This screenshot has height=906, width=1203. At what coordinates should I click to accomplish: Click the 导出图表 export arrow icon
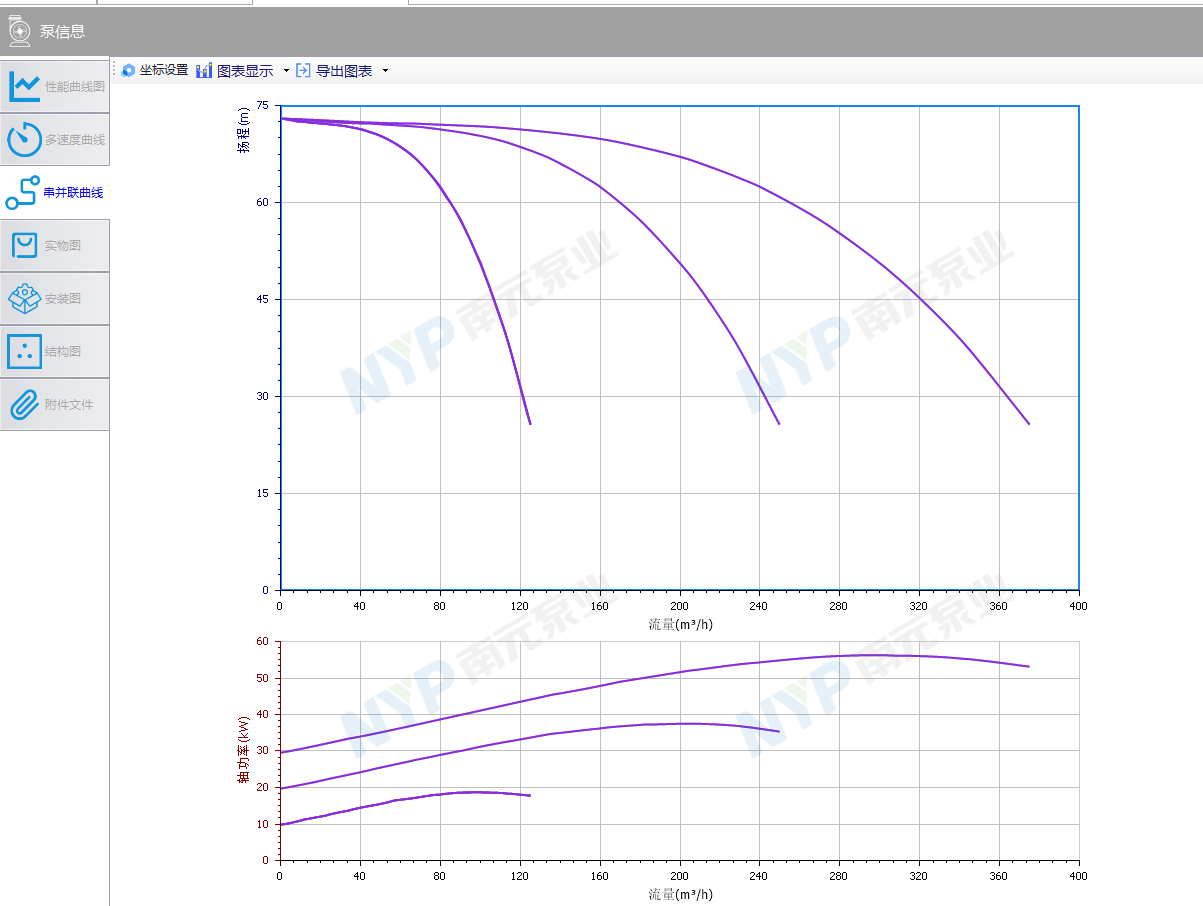coord(303,70)
